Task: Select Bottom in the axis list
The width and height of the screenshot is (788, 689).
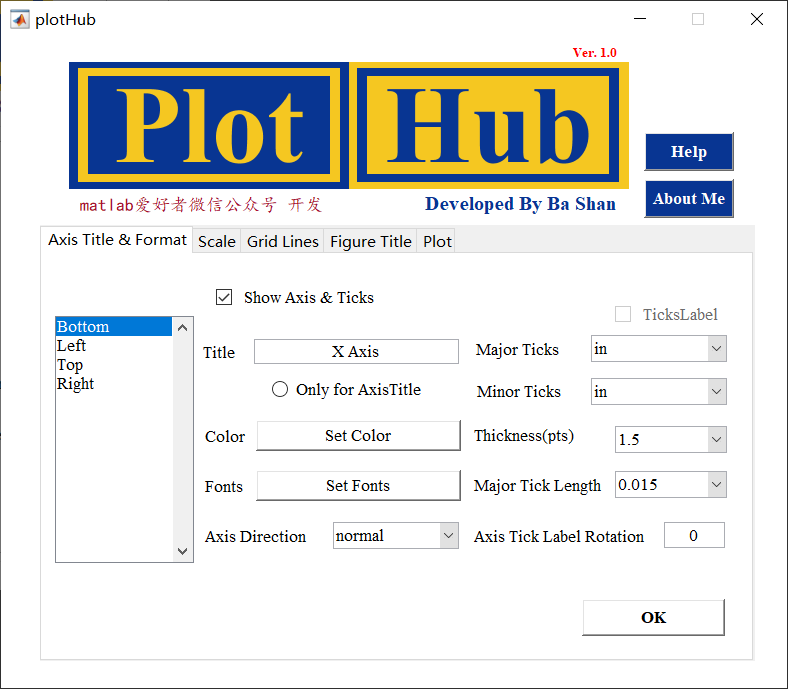Action: pyautogui.click(x=114, y=327)
